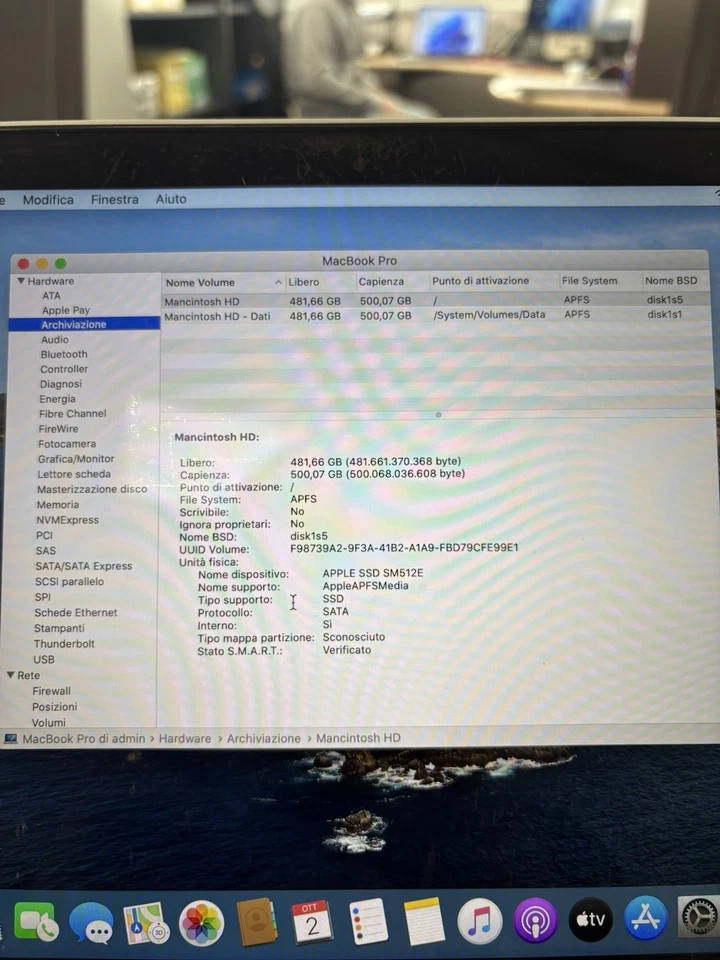Screen dimensions: 720x960
Task: Open Reminders app in Dock
Action: 368,921
